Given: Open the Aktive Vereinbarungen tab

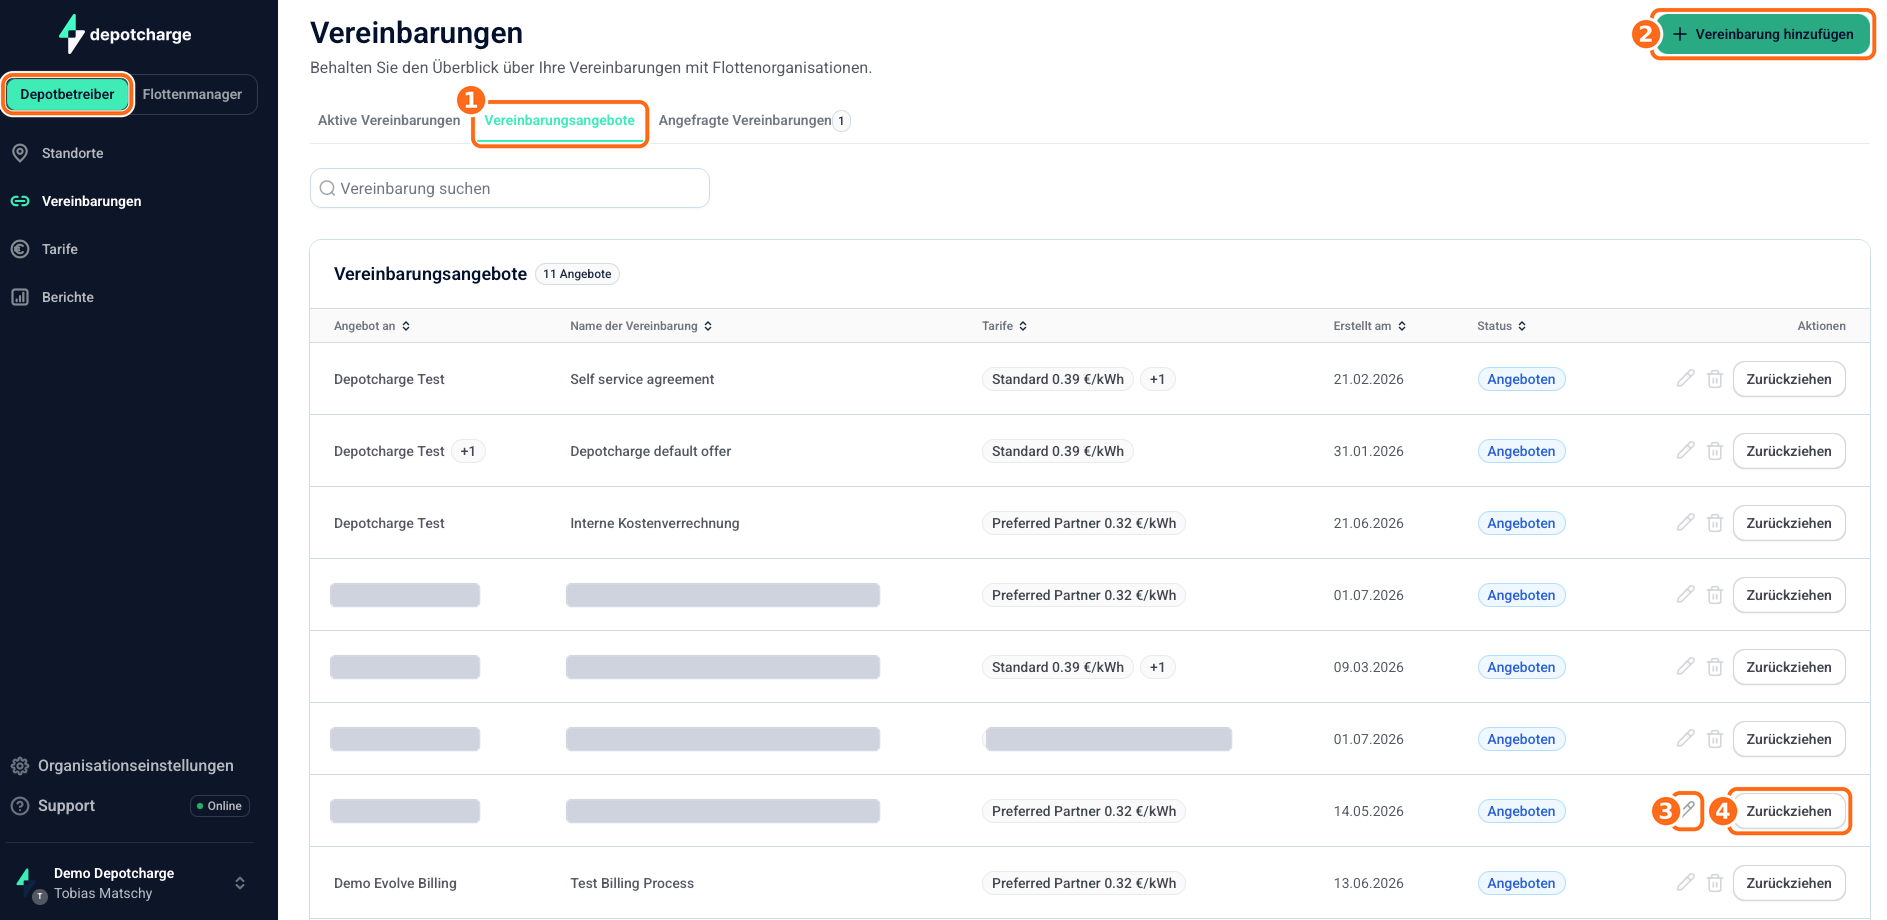Looking at the screenshot, I should tap(389, 120).
